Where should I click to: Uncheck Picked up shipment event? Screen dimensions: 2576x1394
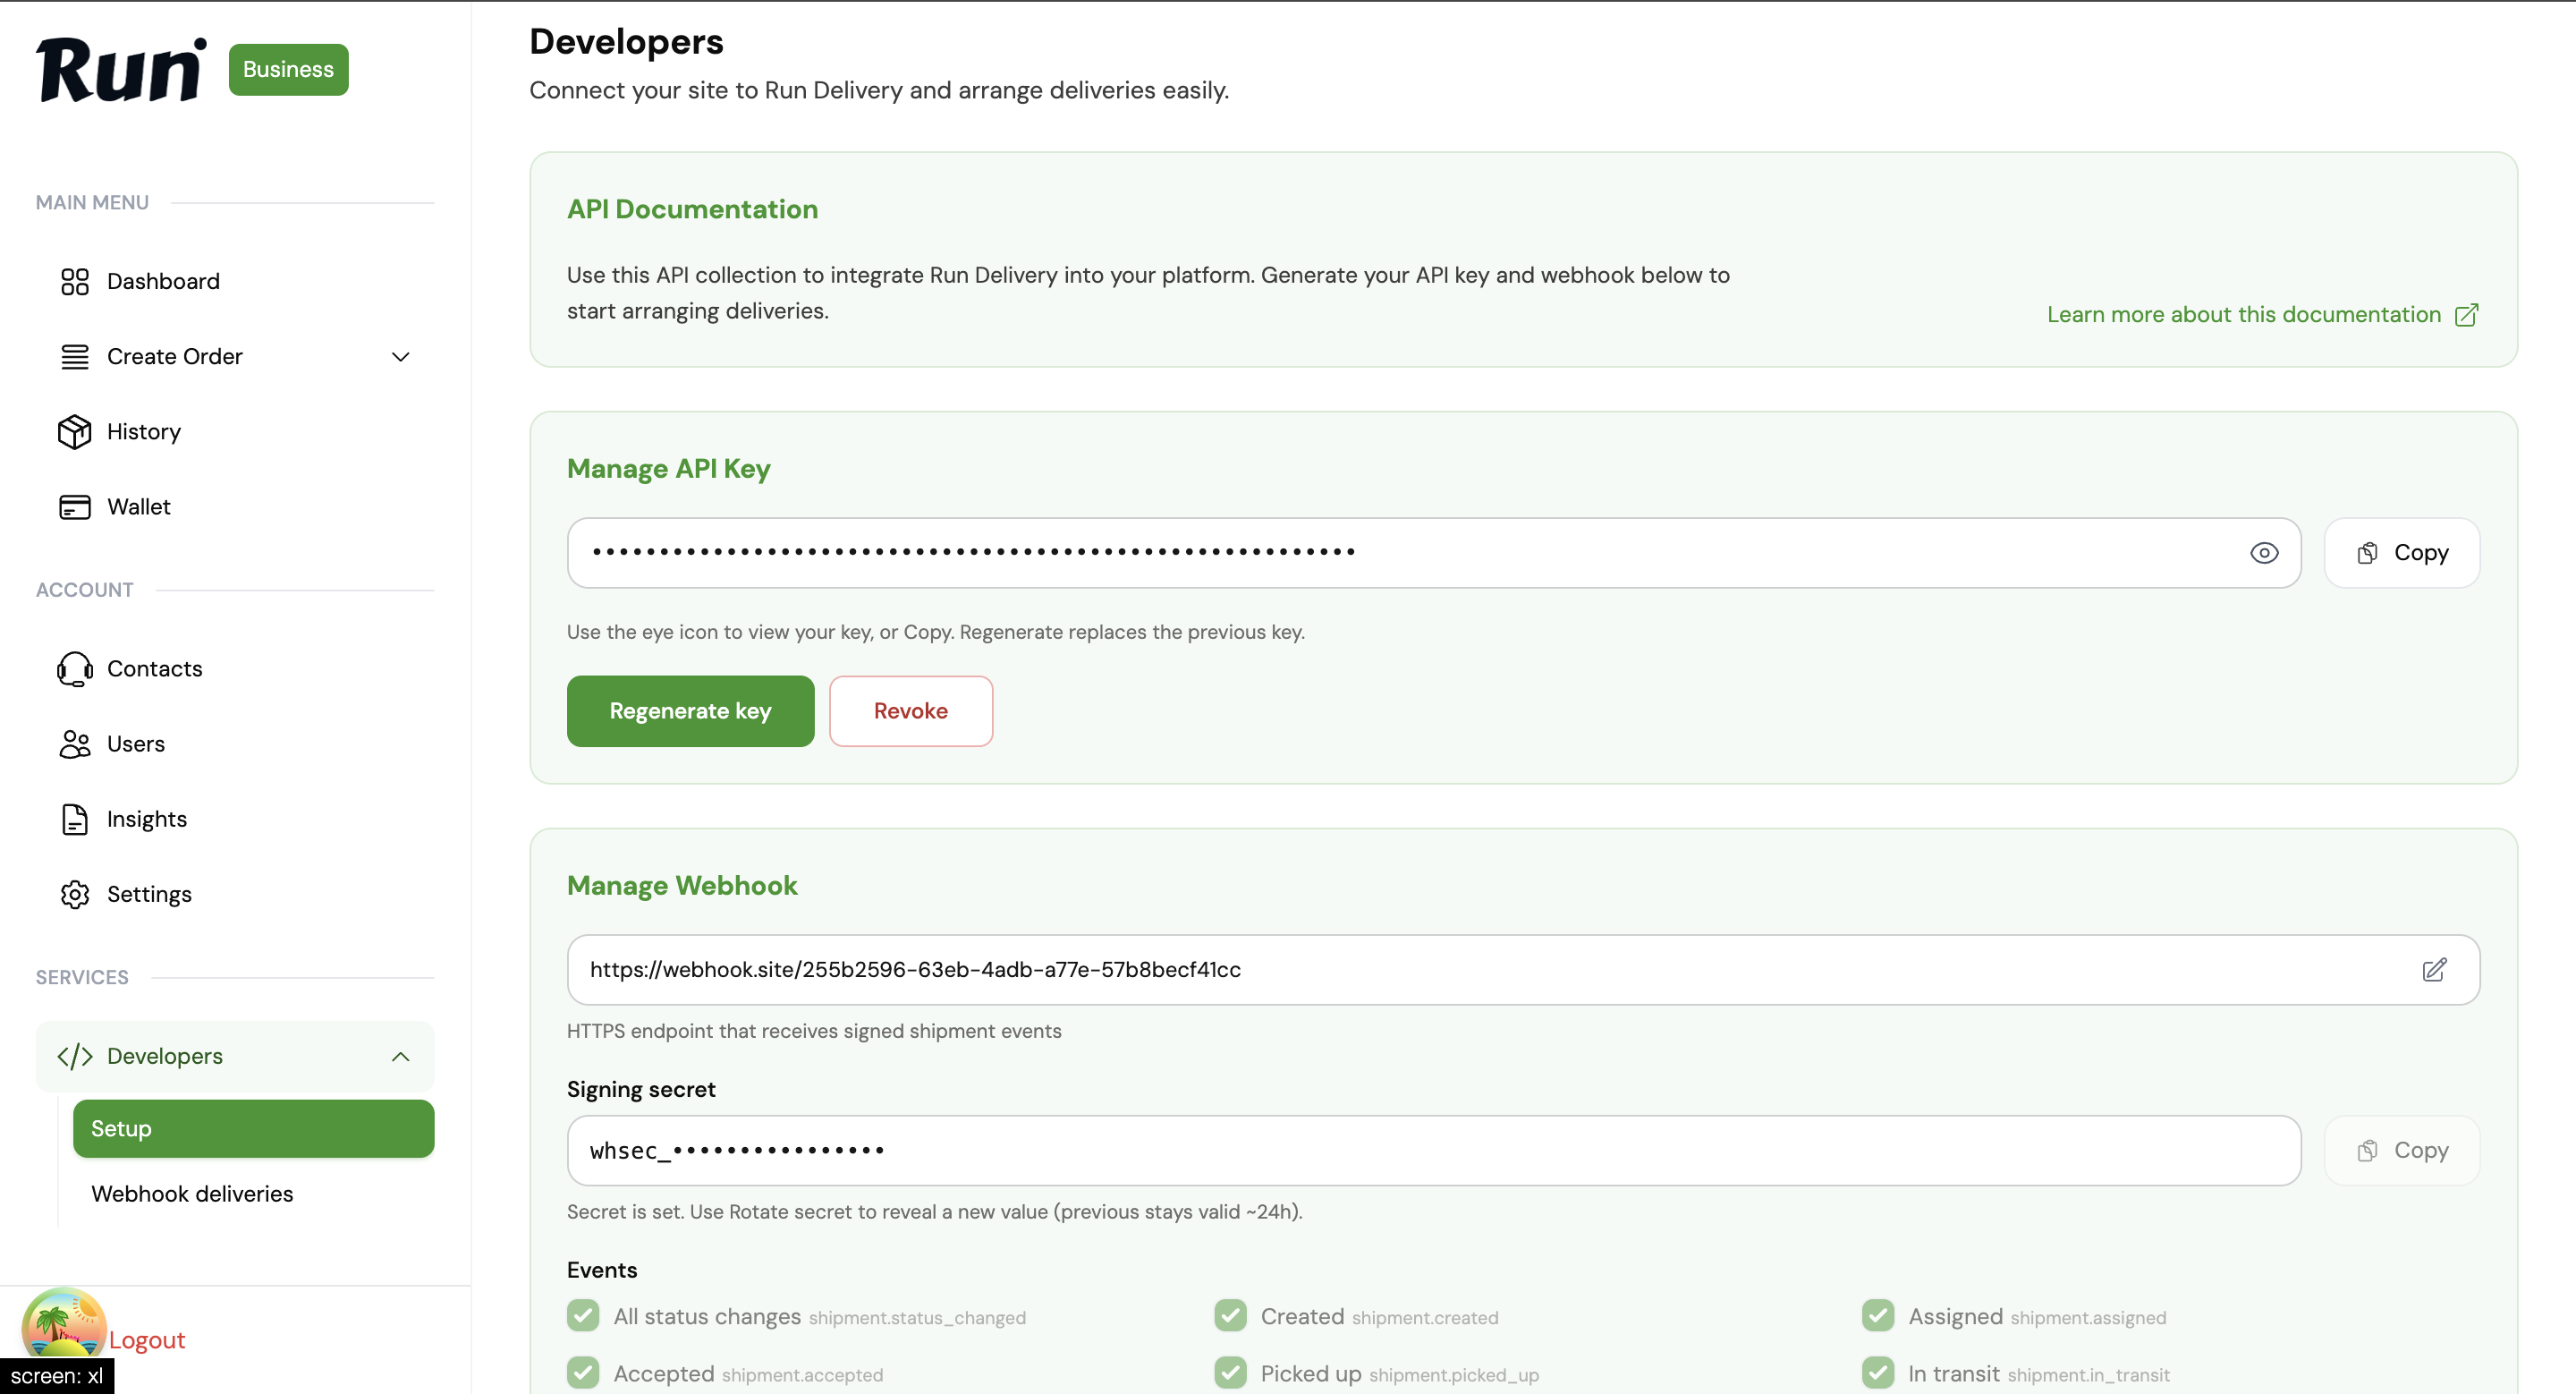pyautogui.click(x=1230, y=1373)
